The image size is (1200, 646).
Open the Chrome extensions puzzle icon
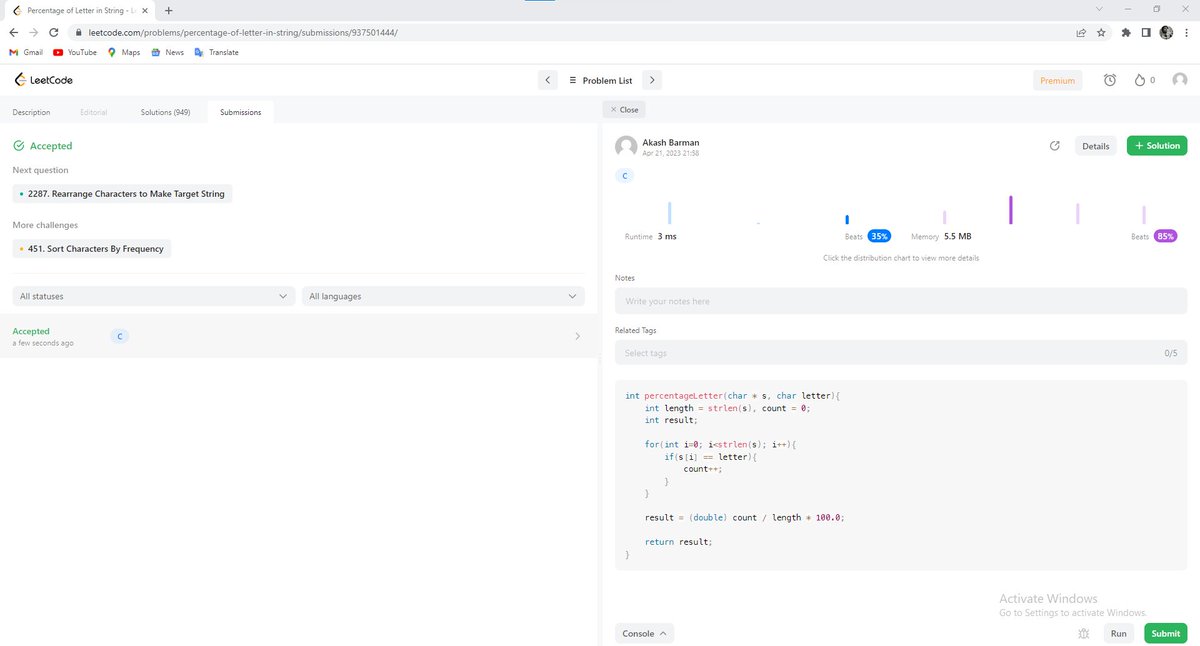pyautogui.click(x=1128, y=32)
